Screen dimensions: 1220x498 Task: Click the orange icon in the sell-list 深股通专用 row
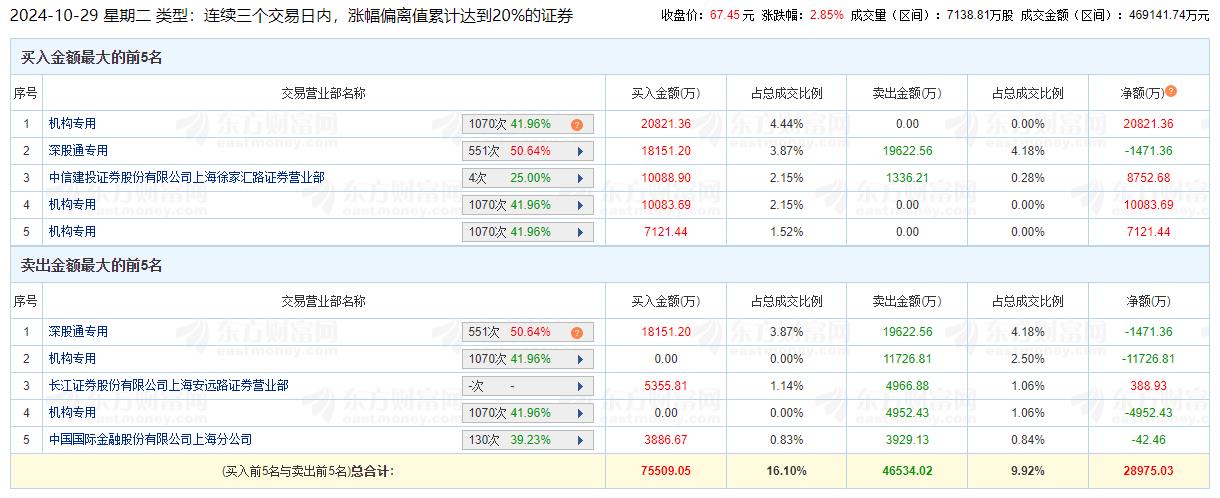click(x=577, y=333)
